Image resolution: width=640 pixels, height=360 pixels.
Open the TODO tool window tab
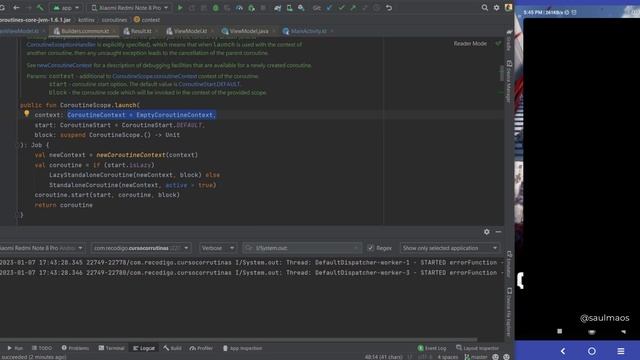point(42,348)
